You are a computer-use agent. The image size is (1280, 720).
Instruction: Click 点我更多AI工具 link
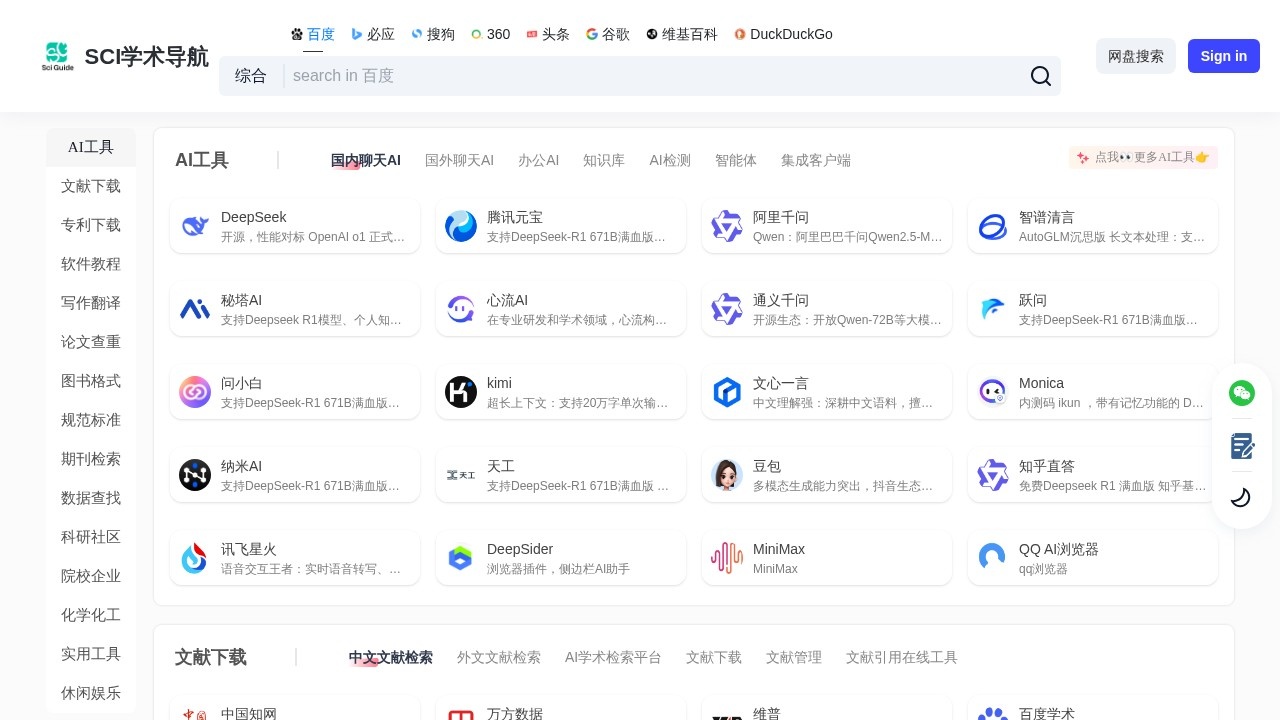coord(1143,157)
